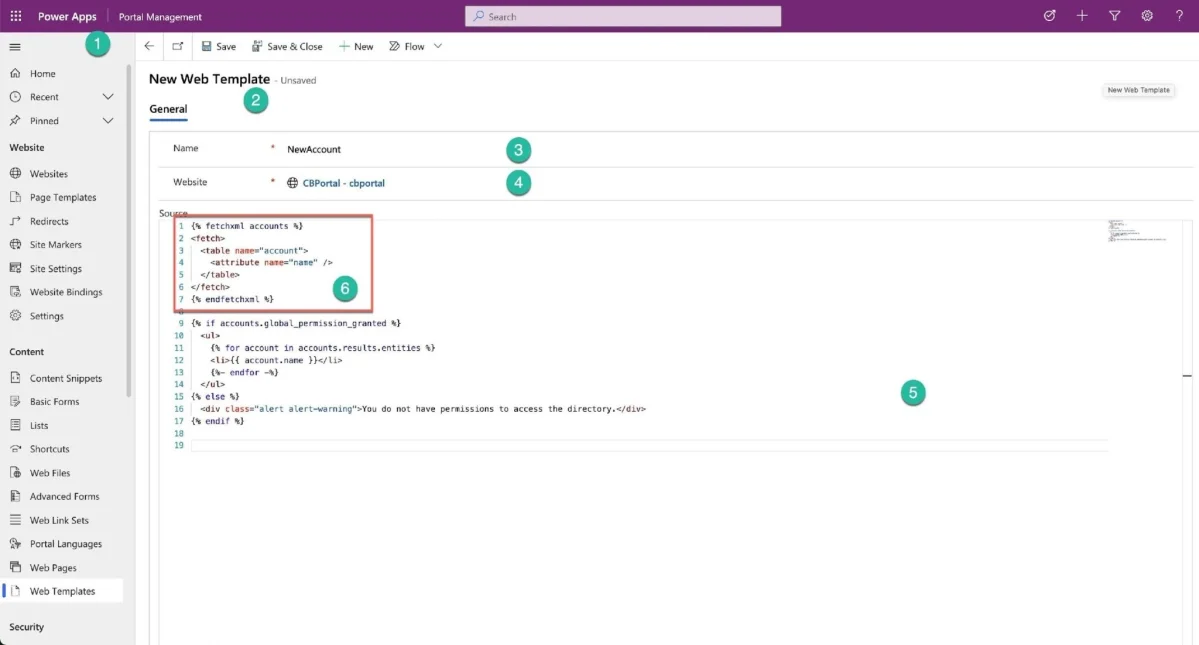Viewport: 1199px width, 645px height.
Task: Click the code editor minimap thumbnail
Action: 1138,231
